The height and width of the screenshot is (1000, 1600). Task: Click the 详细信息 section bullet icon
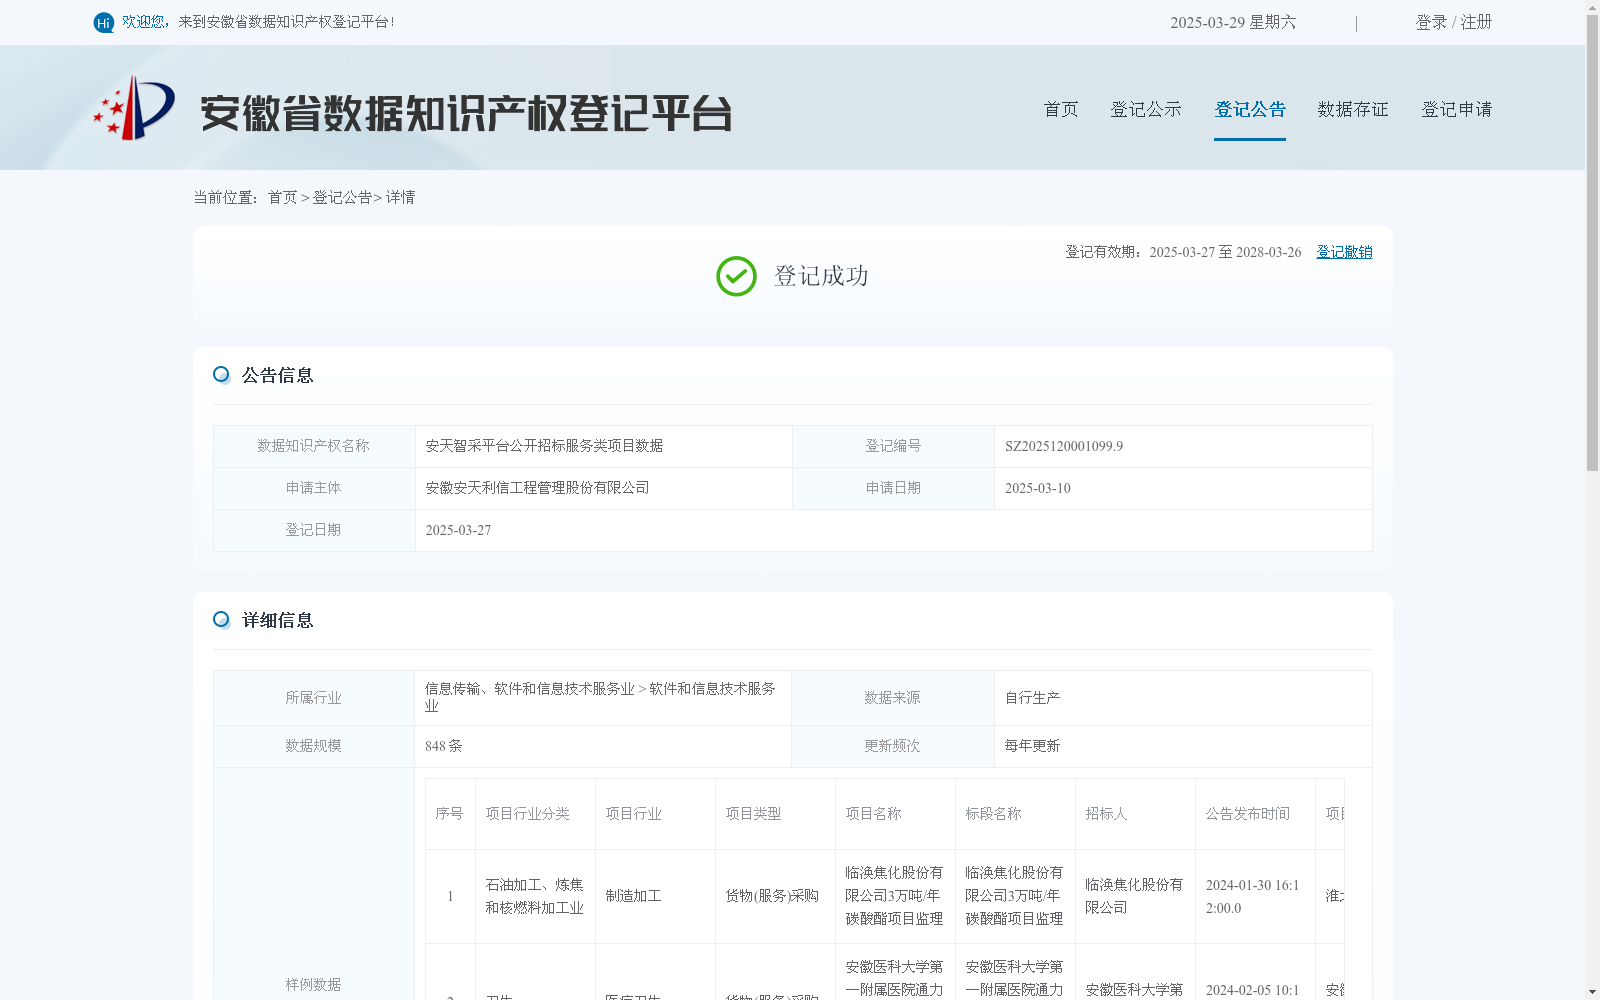[222, 620]
